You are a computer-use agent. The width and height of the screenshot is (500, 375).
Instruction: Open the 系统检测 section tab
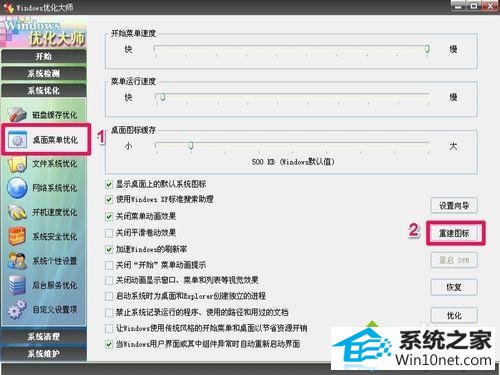click(44, 73)
